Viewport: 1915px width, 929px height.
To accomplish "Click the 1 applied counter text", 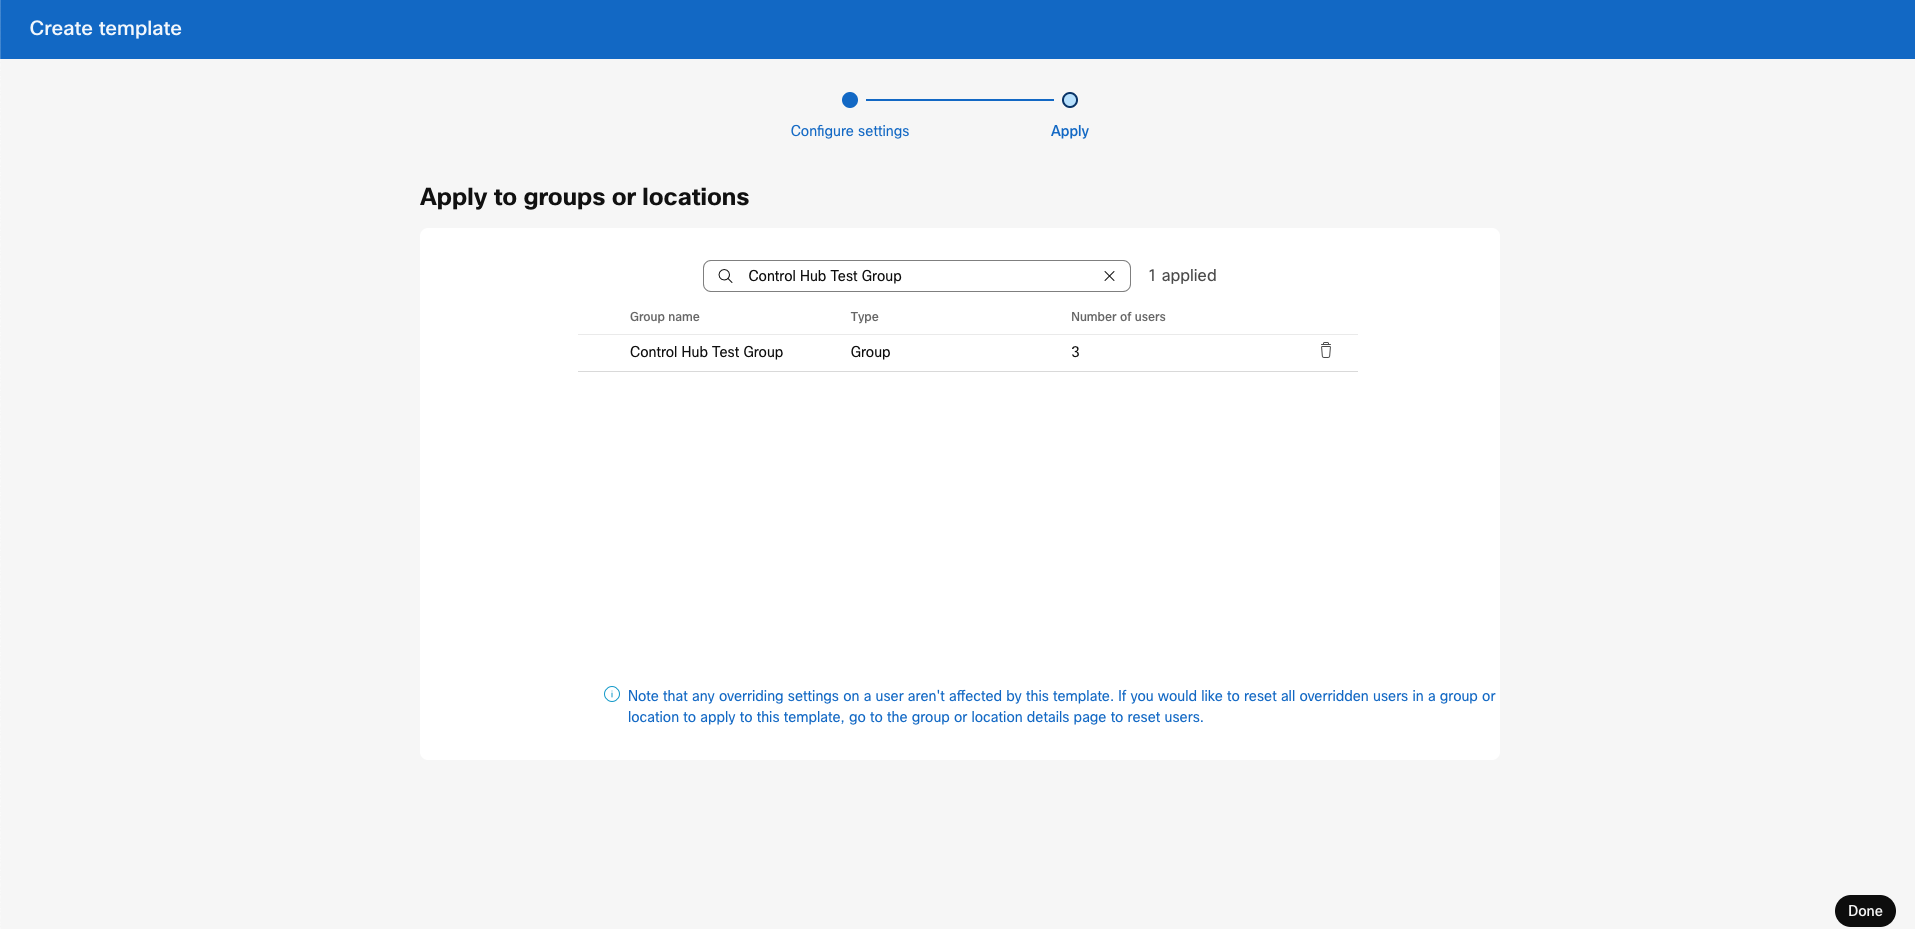I will 1182,275.
